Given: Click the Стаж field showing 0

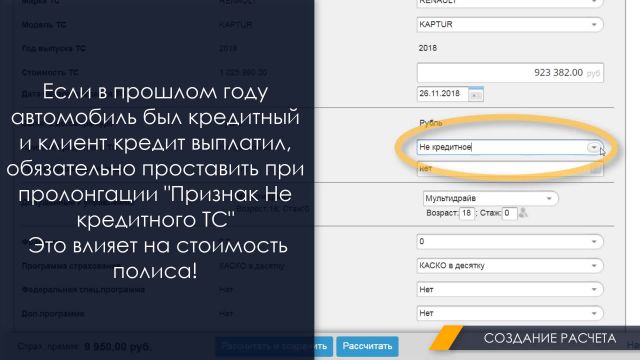Looking at the screenshot, I should [x=509, y=213].
